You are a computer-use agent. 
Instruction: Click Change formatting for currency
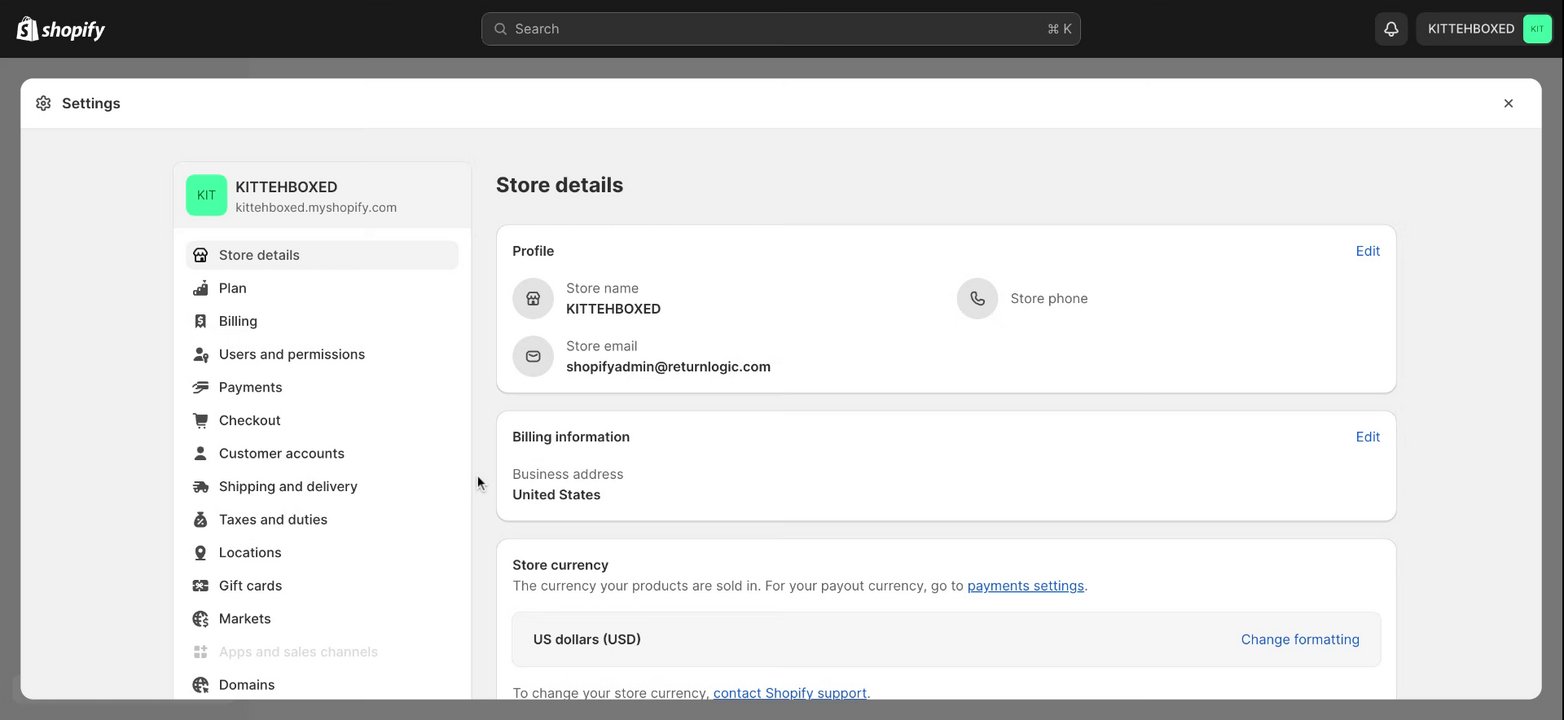pyautogui.click(x=1299, y=639)
